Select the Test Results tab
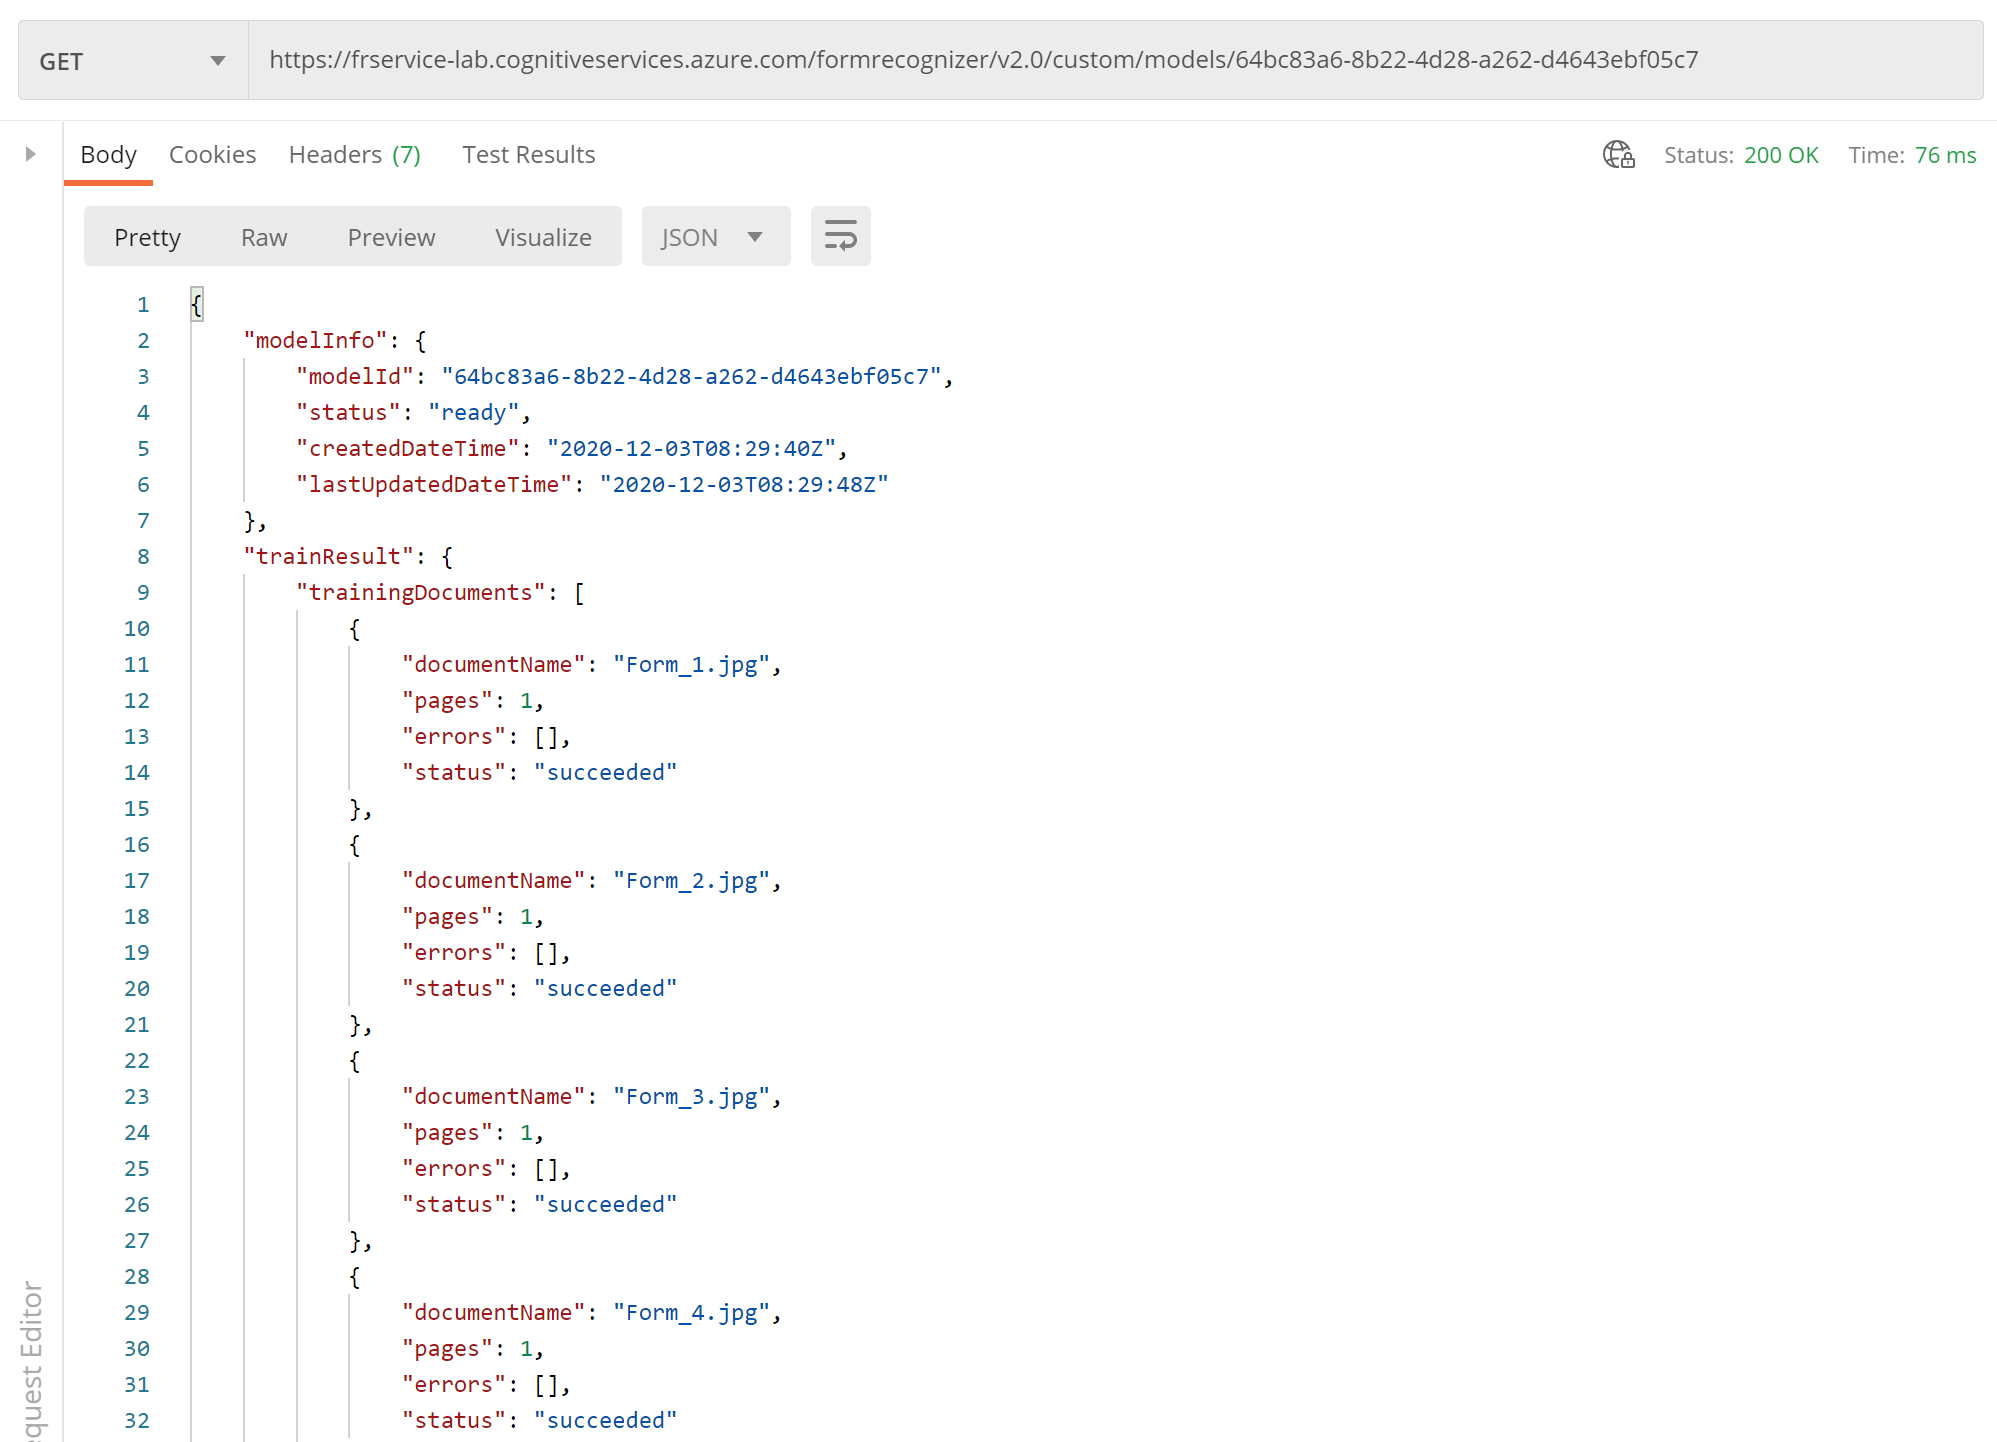Screen dimensions: 1997x1442 pos(528,155)
